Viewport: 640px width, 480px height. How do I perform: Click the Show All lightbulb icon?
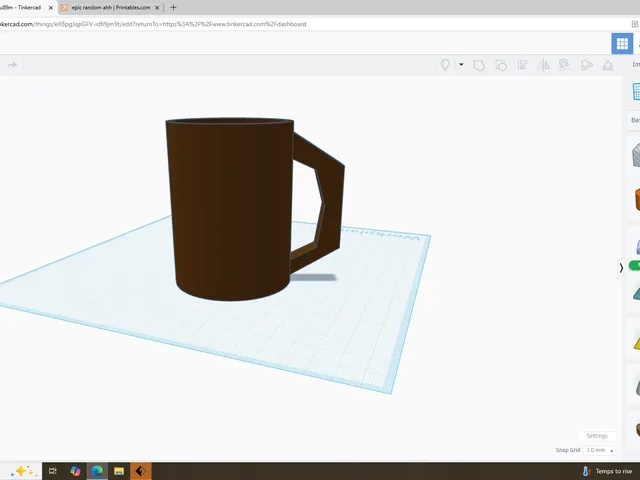tap(445, 65)
